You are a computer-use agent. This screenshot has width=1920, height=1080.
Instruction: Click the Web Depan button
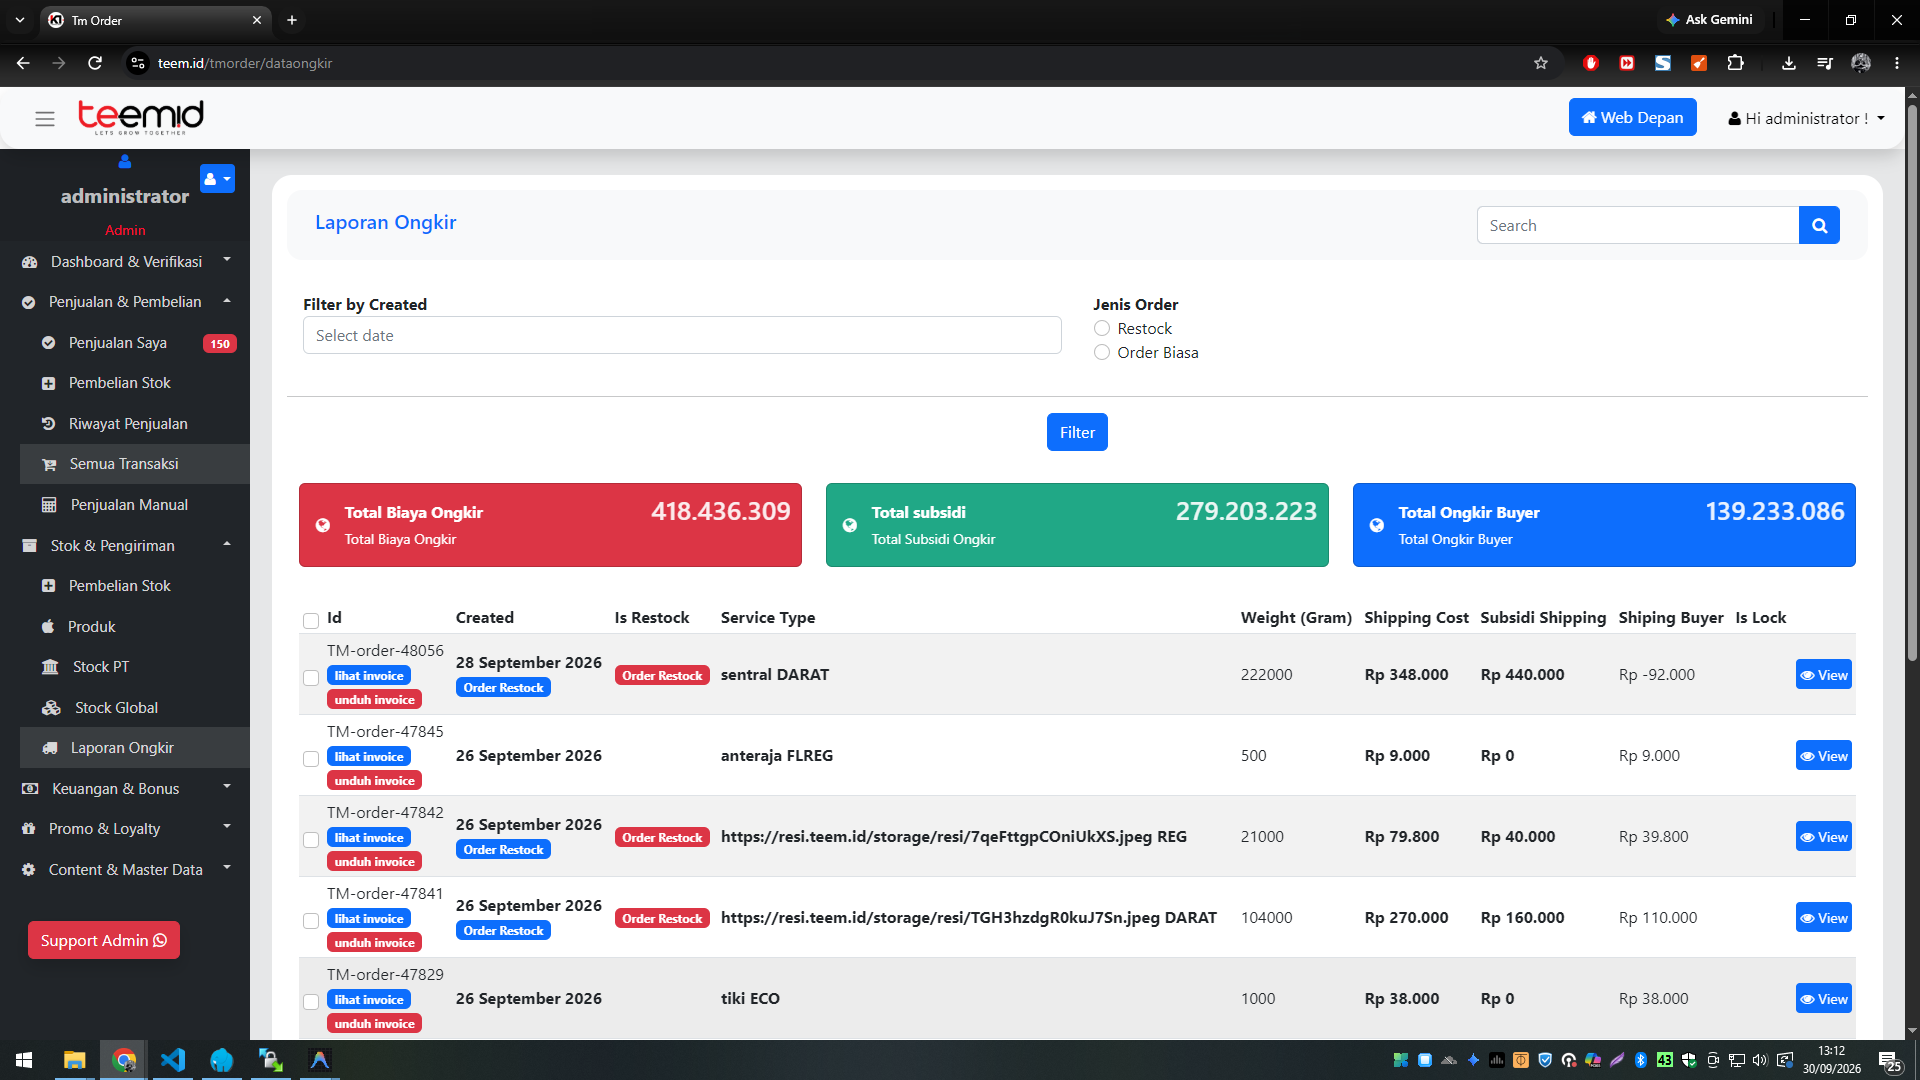click(1632, 117)
